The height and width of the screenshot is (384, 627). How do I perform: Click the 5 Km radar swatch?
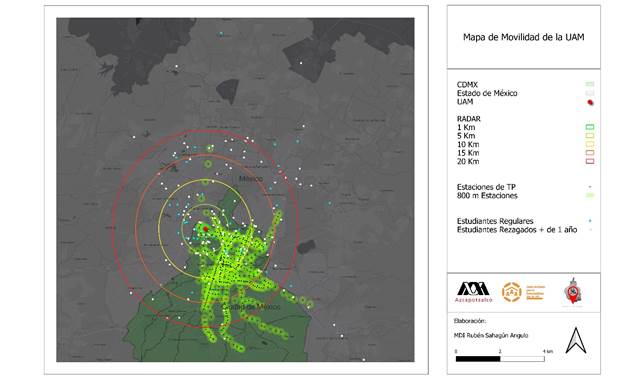590,136
